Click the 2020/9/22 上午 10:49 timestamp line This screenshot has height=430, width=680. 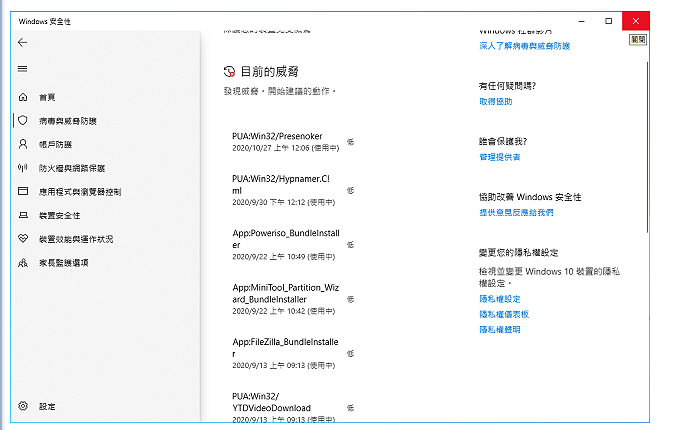click(x=284, y=257)
